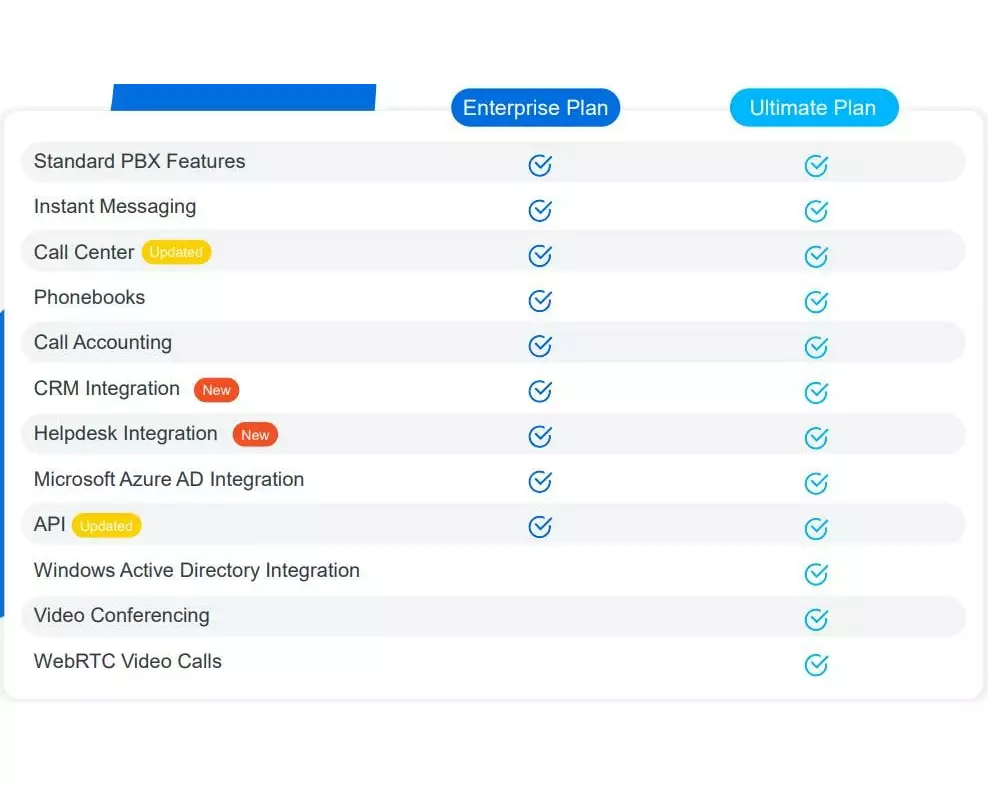Click Enterprise checkmark in API row
988x790 pixels.
(540, 526)
